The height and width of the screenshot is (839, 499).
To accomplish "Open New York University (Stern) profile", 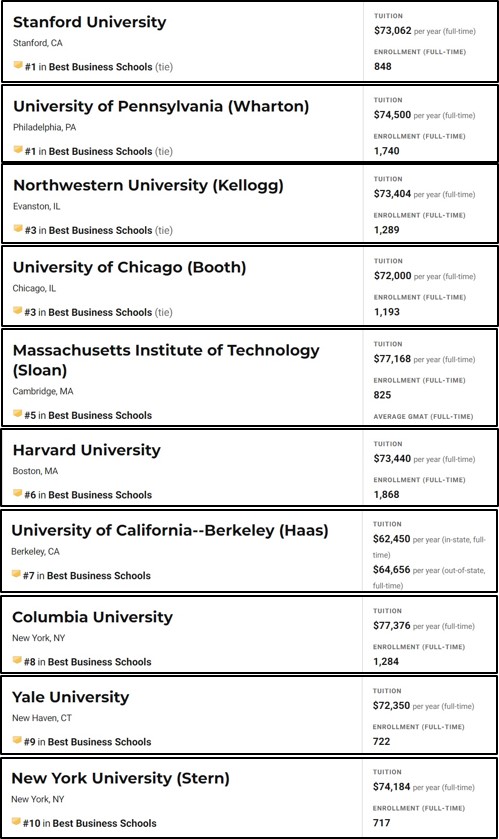I will point(120,779).
